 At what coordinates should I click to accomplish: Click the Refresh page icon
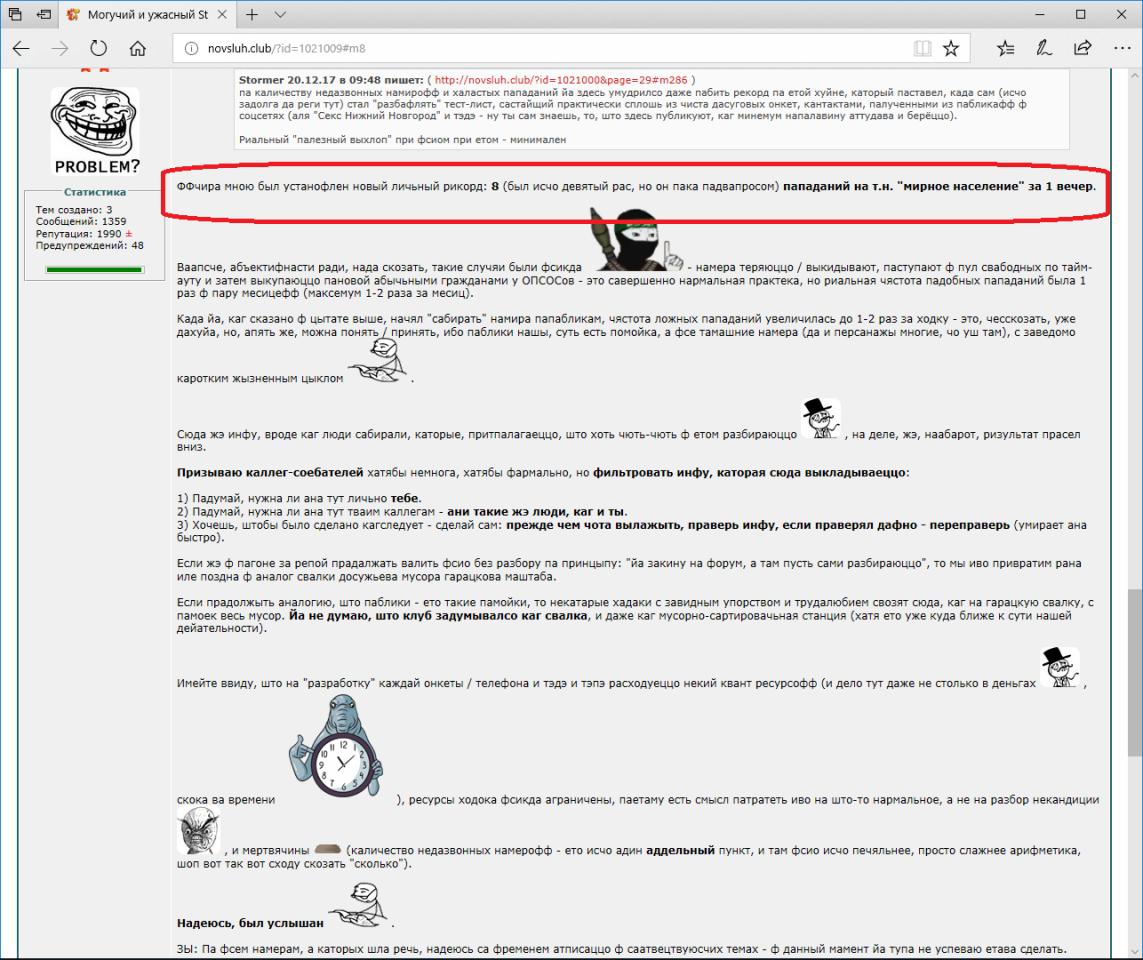coord(98,48)
